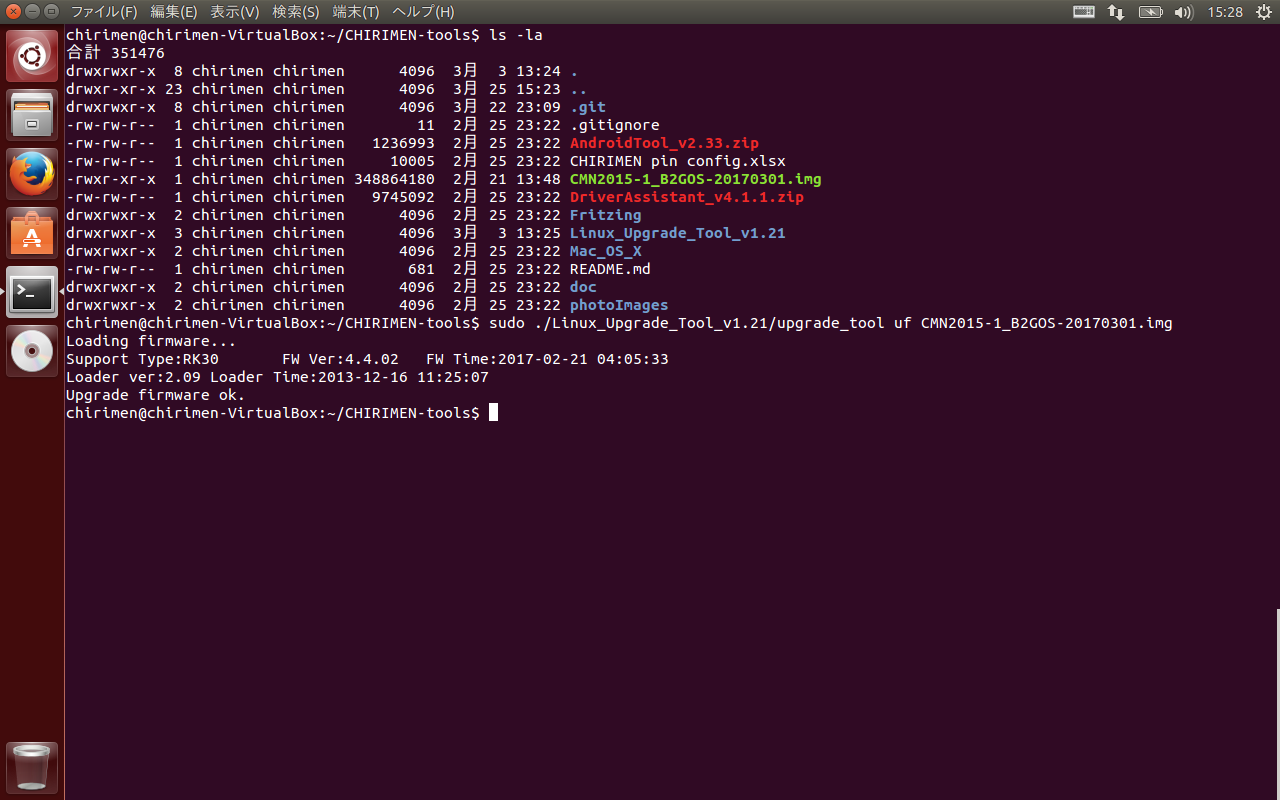Open the 表示(V) menu
The height and width of the screenshot is (800, 1280).
(235, 12)
